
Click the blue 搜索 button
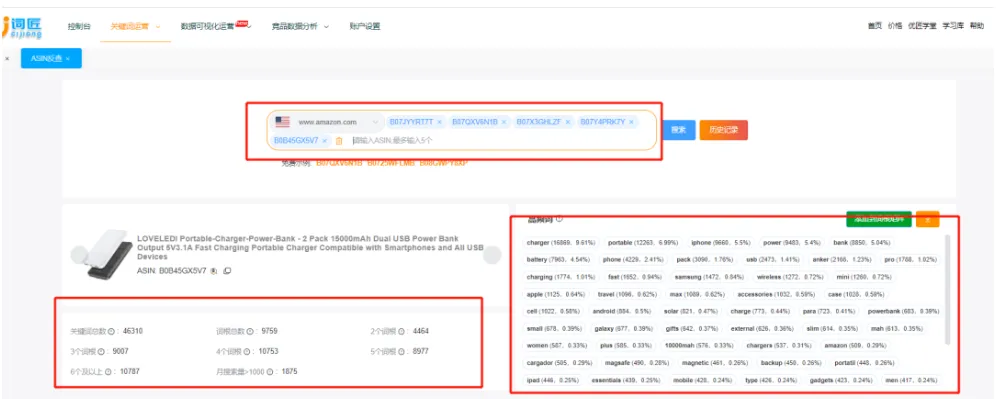coord(678,130)
